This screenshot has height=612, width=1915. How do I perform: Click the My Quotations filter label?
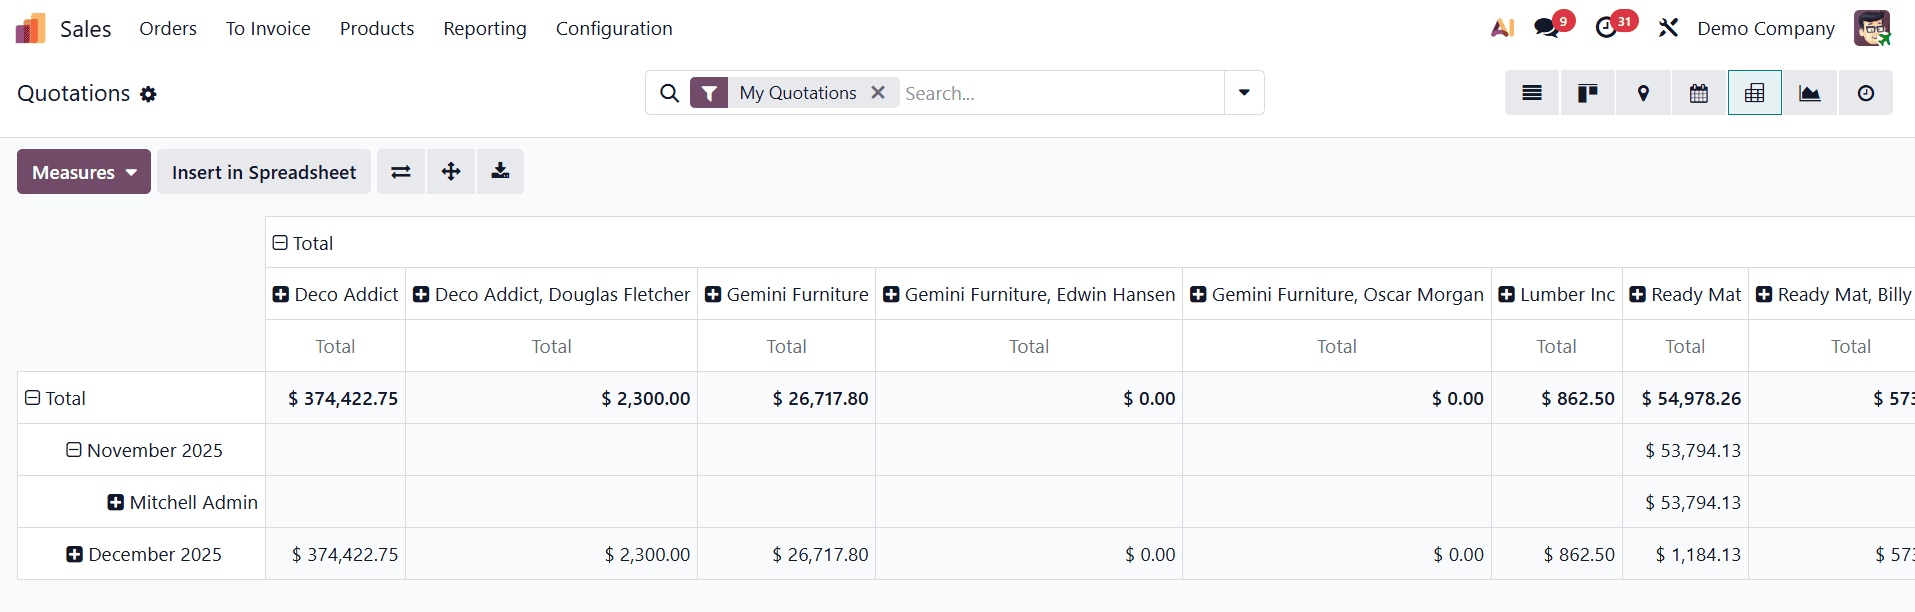(x=798, y=93)
